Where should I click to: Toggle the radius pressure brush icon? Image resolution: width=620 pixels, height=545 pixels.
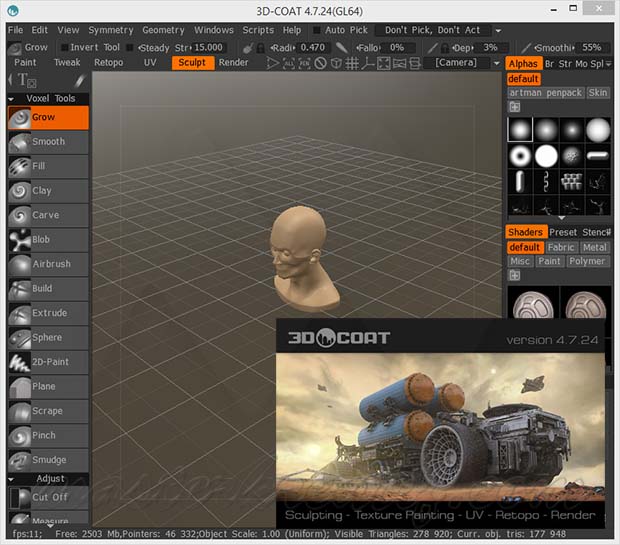point(248,48)
